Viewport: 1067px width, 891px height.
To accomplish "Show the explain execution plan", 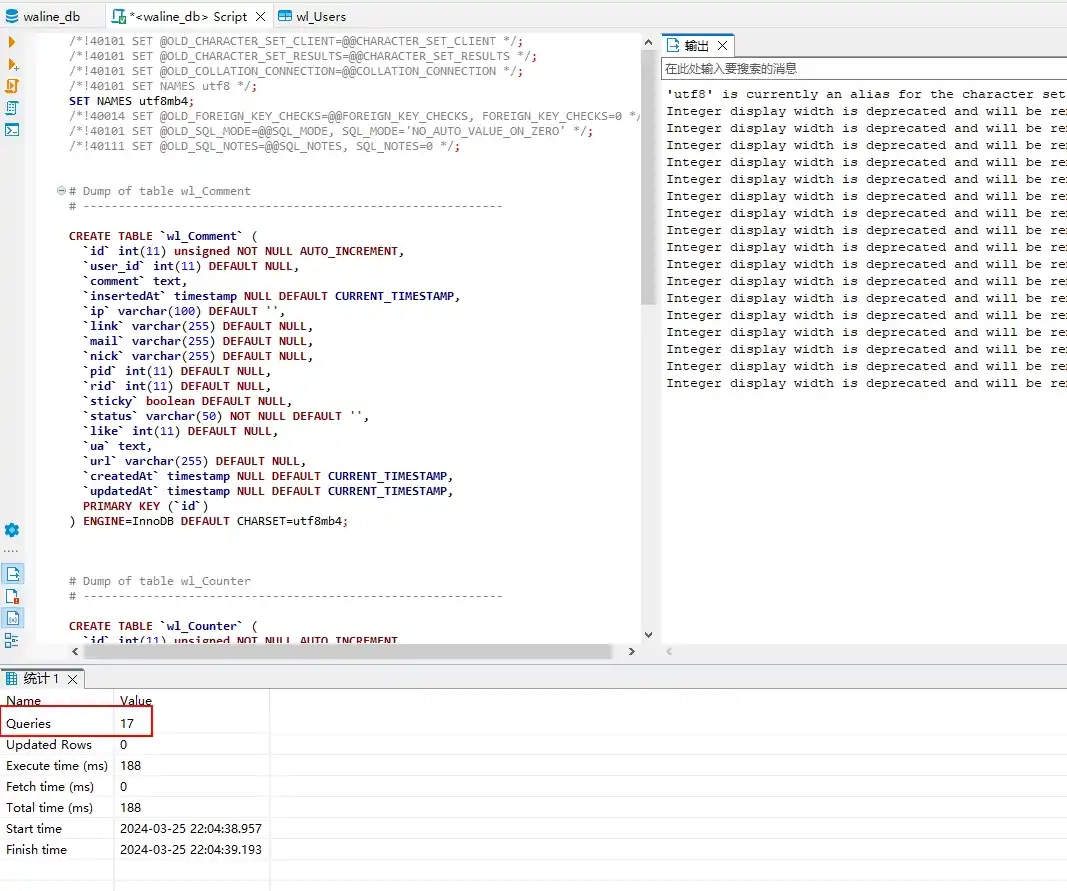I will pos(12,108).
